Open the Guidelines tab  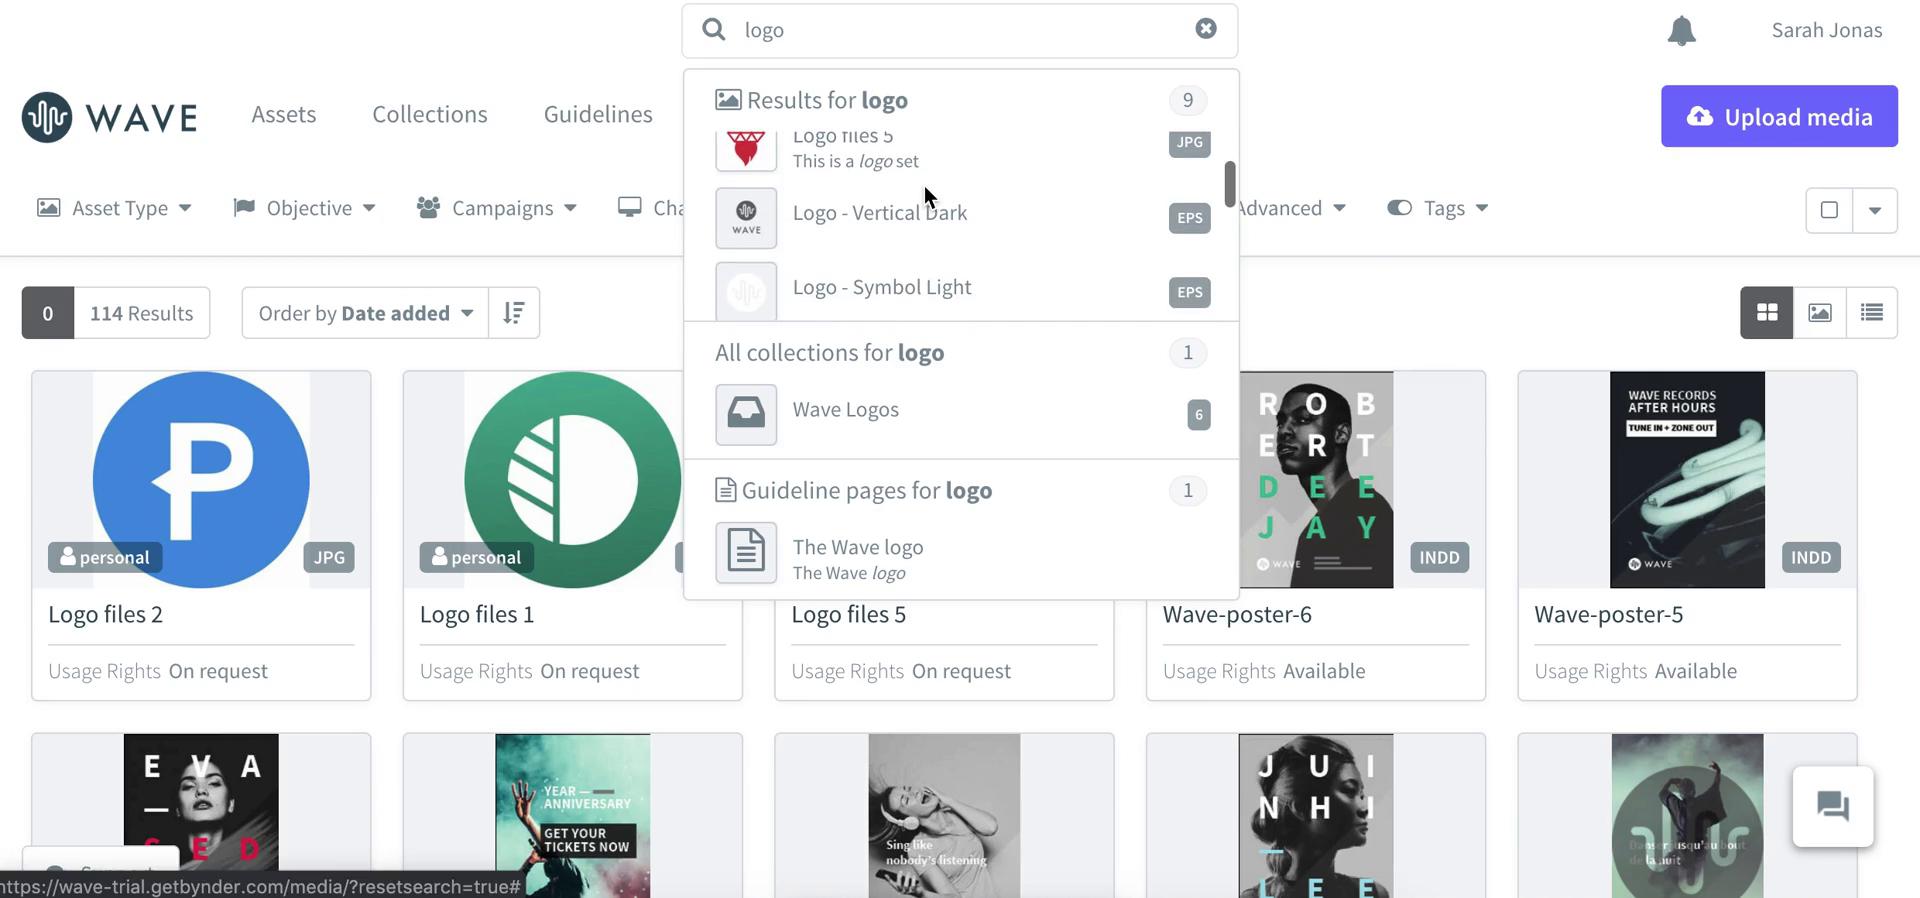598,114
